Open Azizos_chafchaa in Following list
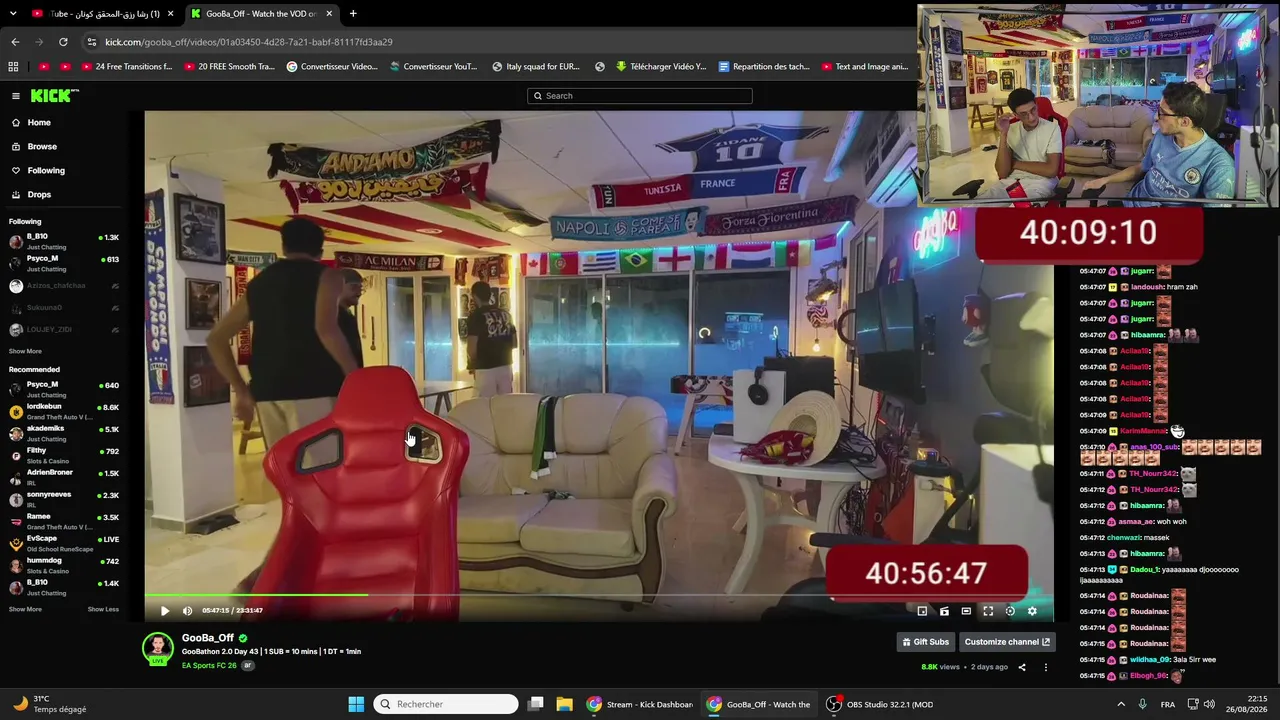Image resolution: width=1280 pixels, height=720 pixels. click(x=64, y=285)
